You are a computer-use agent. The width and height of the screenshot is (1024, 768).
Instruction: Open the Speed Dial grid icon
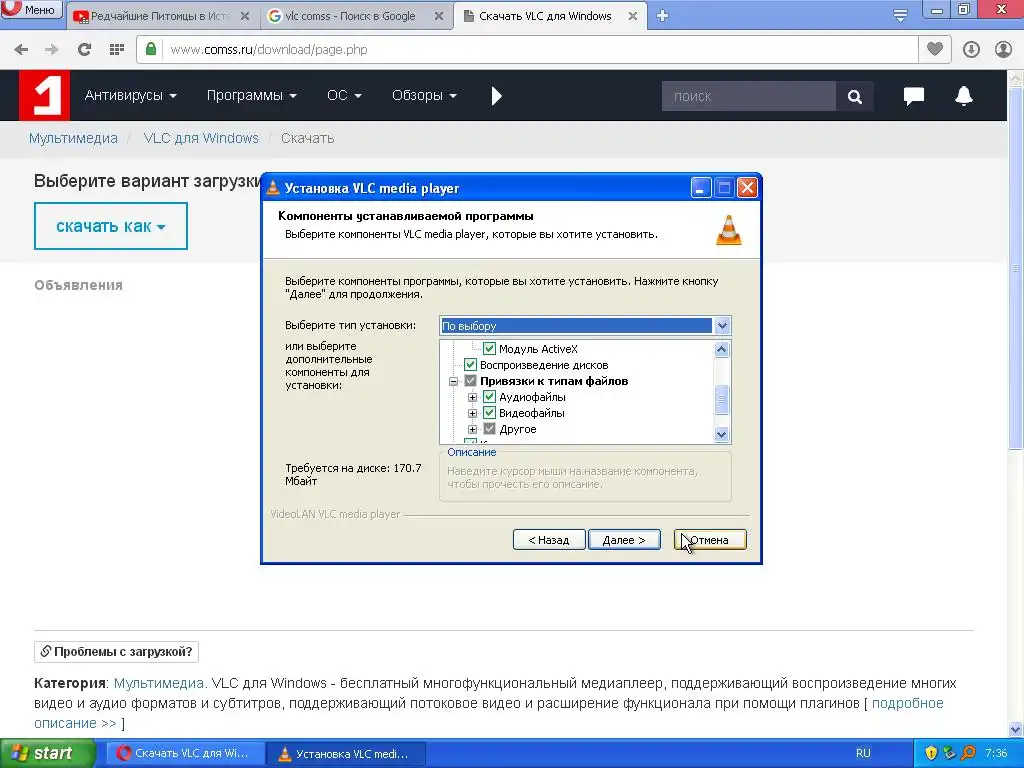[x=117, y=49]
